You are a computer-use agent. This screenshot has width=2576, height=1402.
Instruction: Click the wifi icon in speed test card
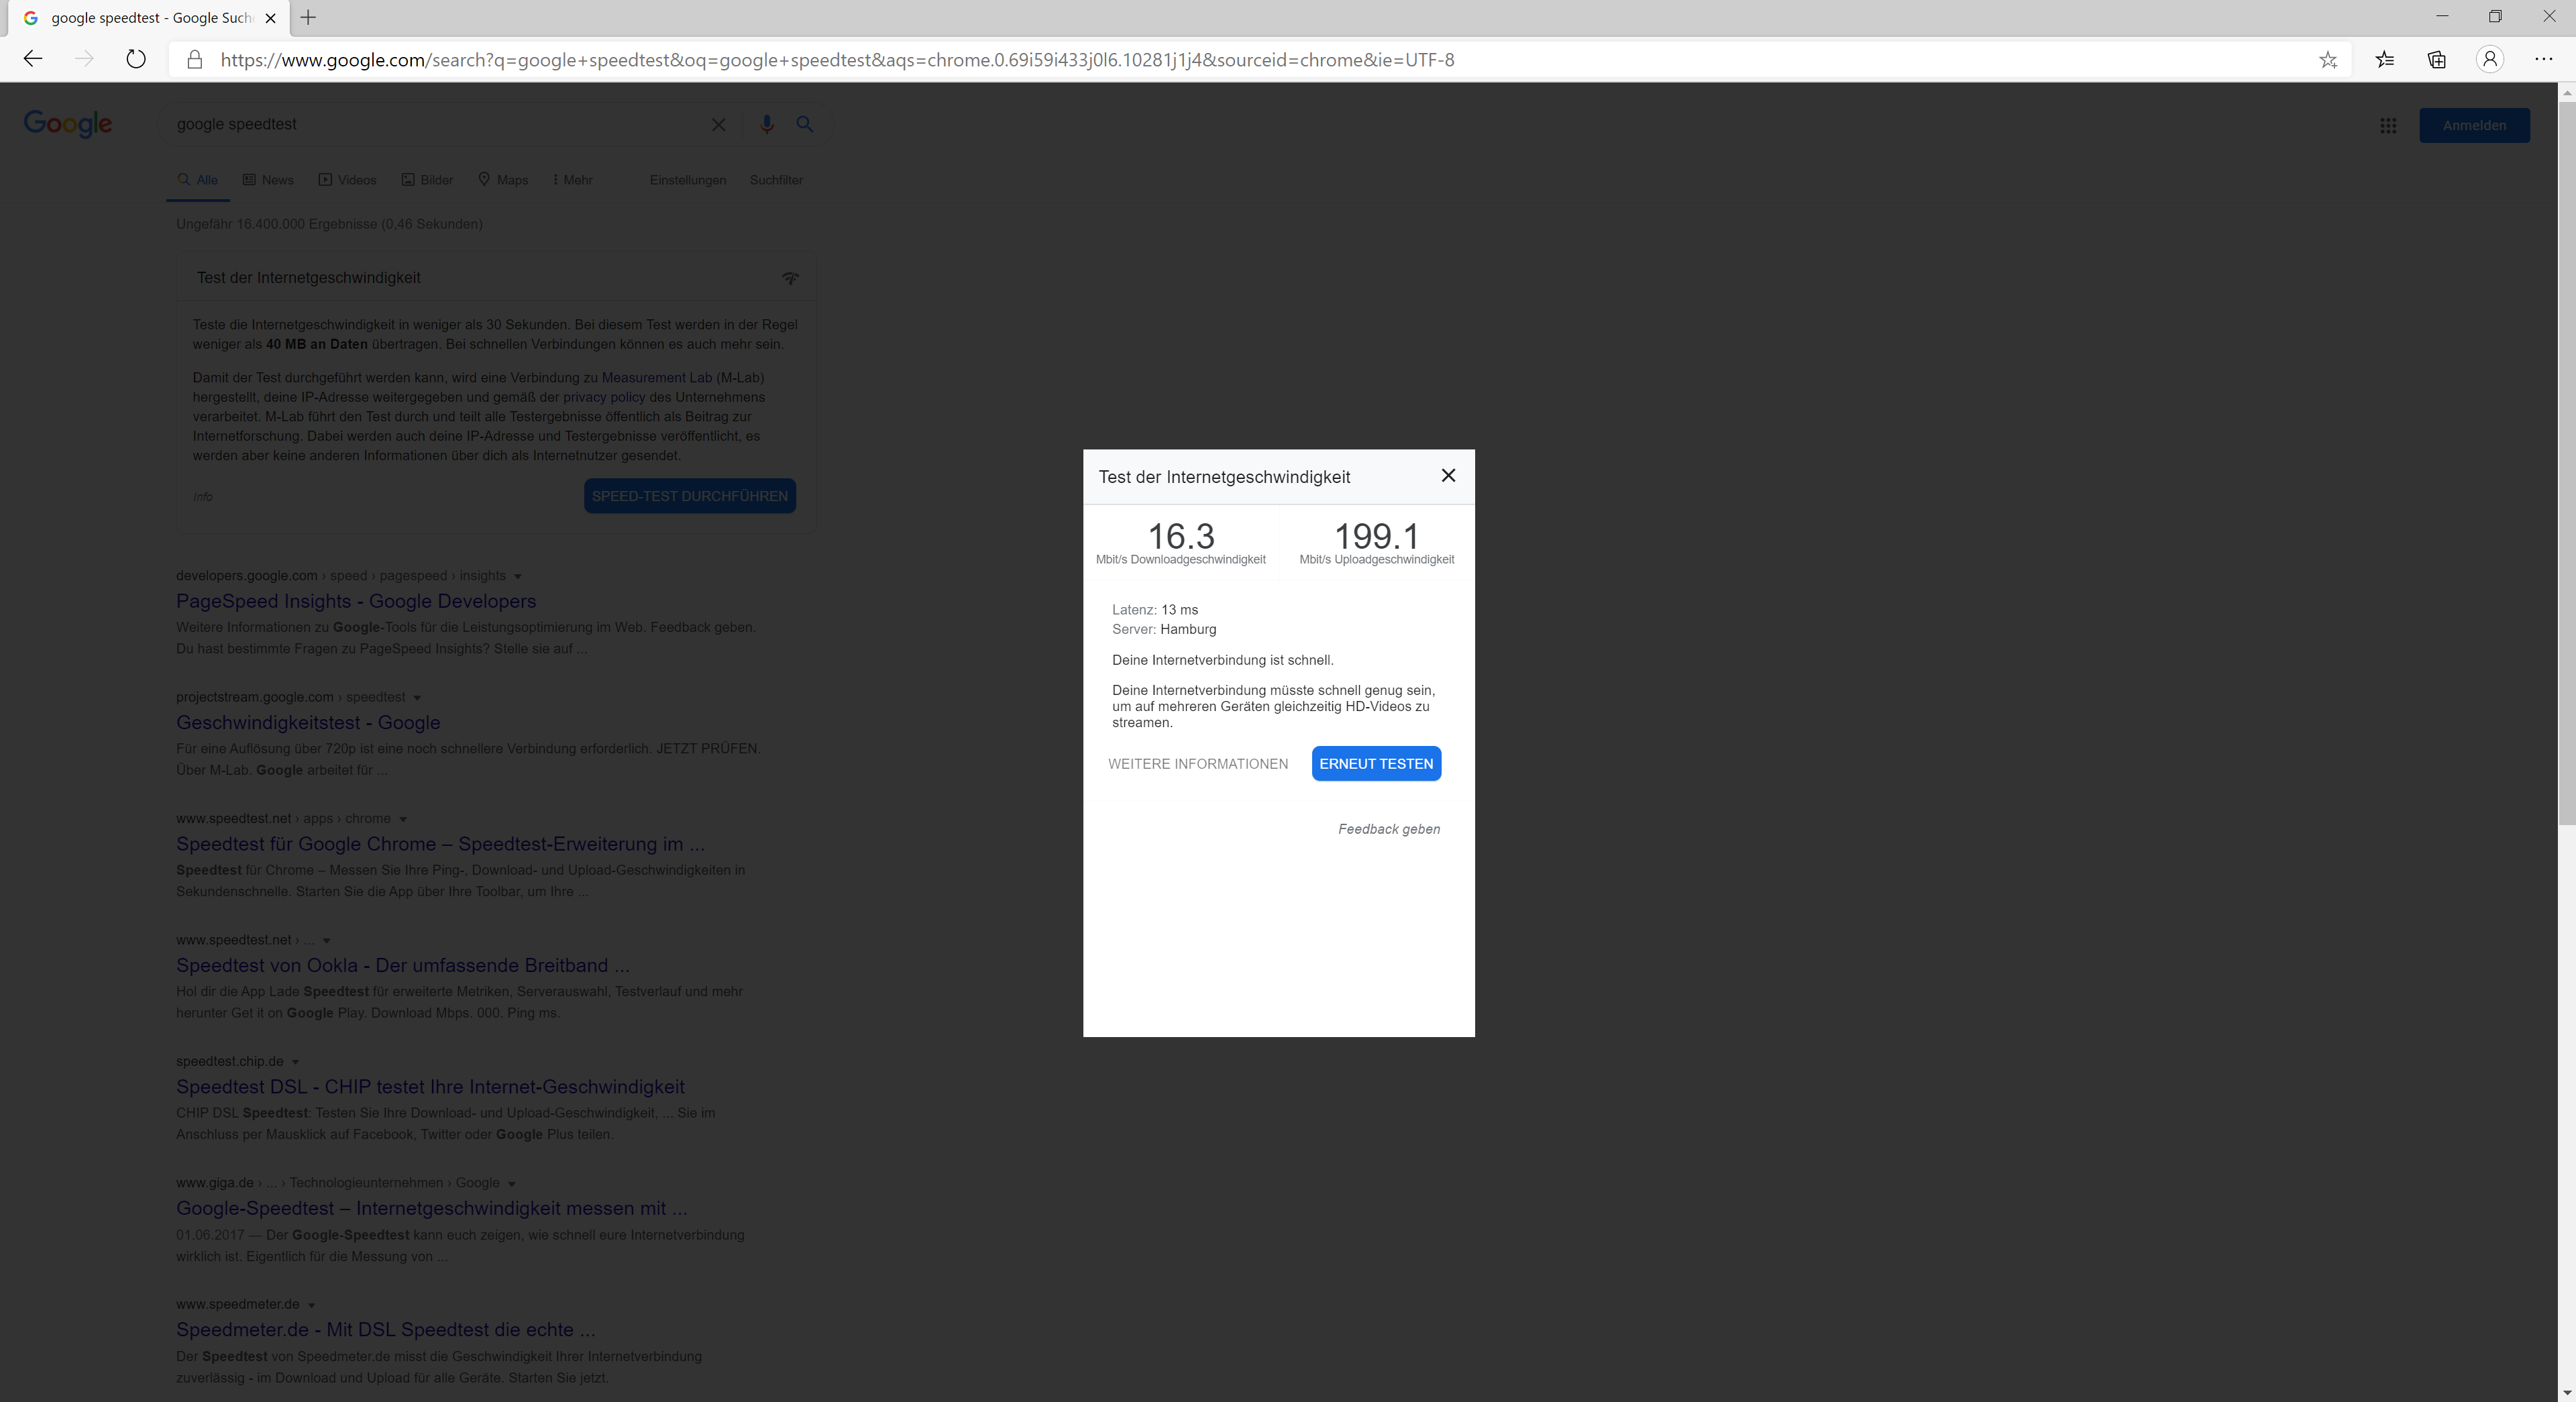tap(790, 278)
